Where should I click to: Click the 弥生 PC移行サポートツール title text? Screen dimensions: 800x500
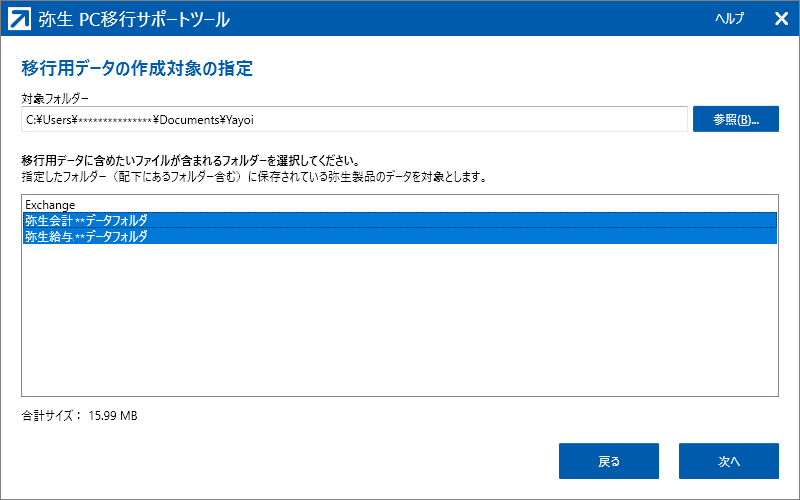[132, 18]
